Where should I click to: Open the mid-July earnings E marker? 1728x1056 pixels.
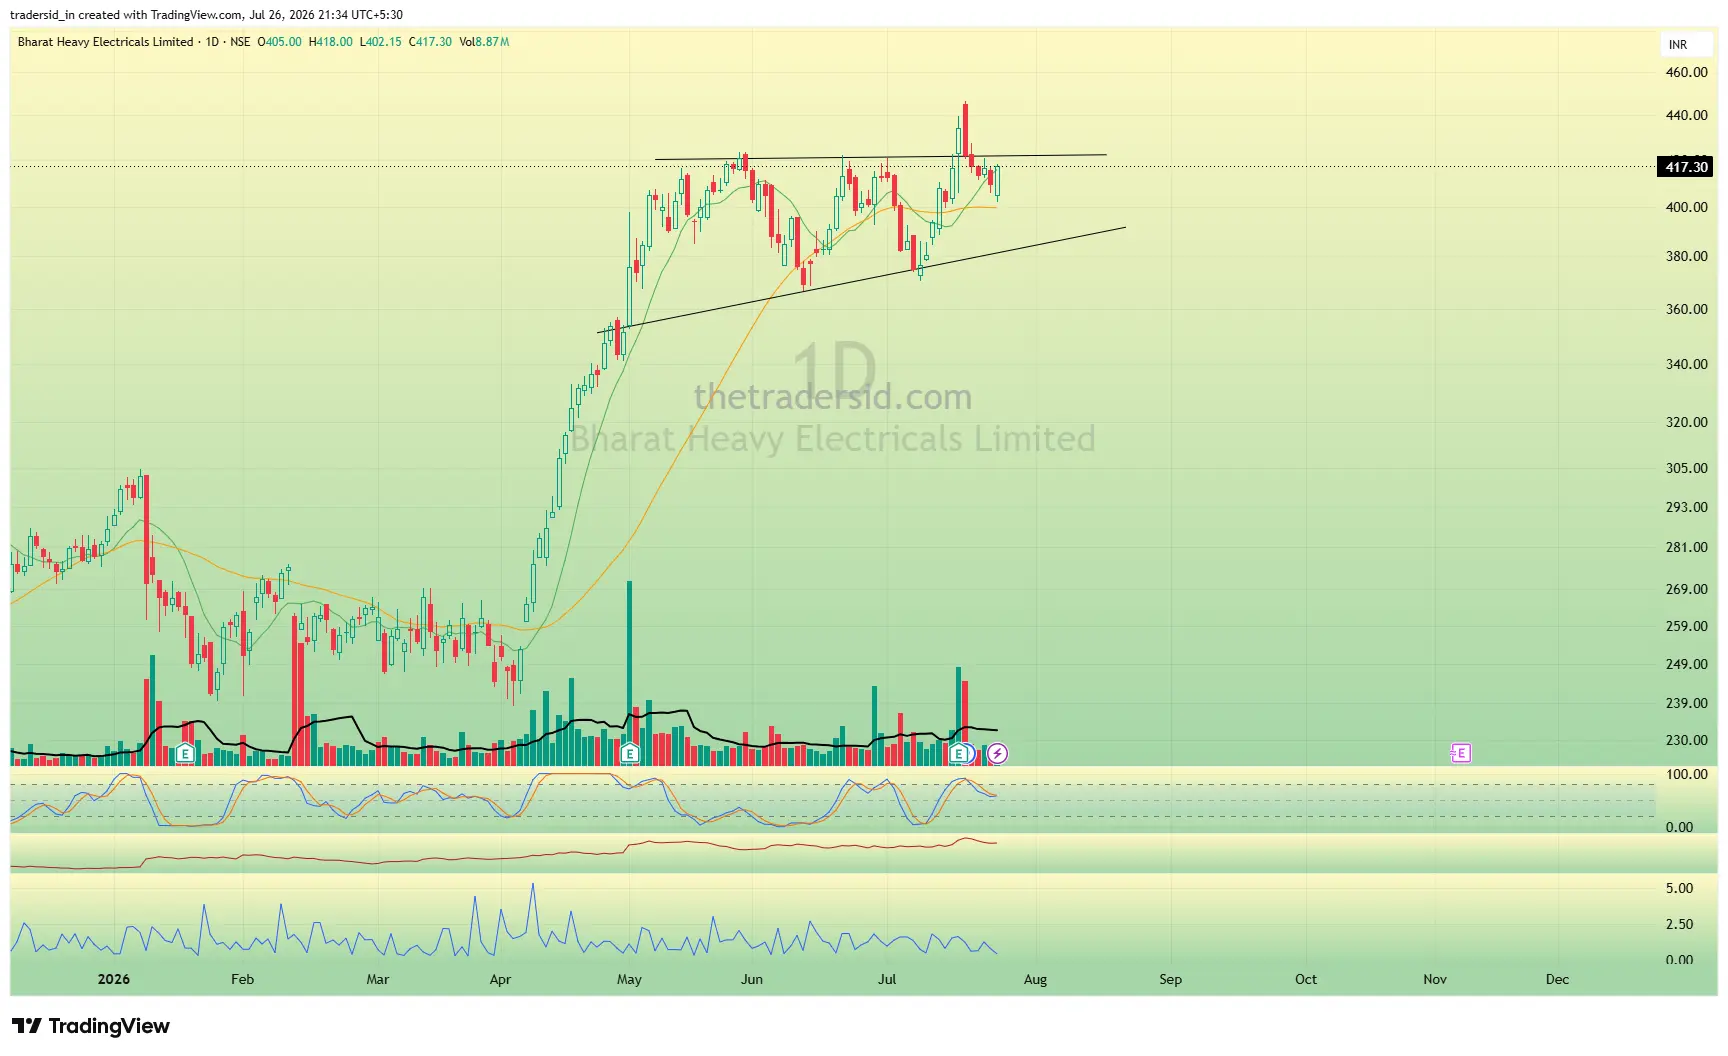click(959, 754)
